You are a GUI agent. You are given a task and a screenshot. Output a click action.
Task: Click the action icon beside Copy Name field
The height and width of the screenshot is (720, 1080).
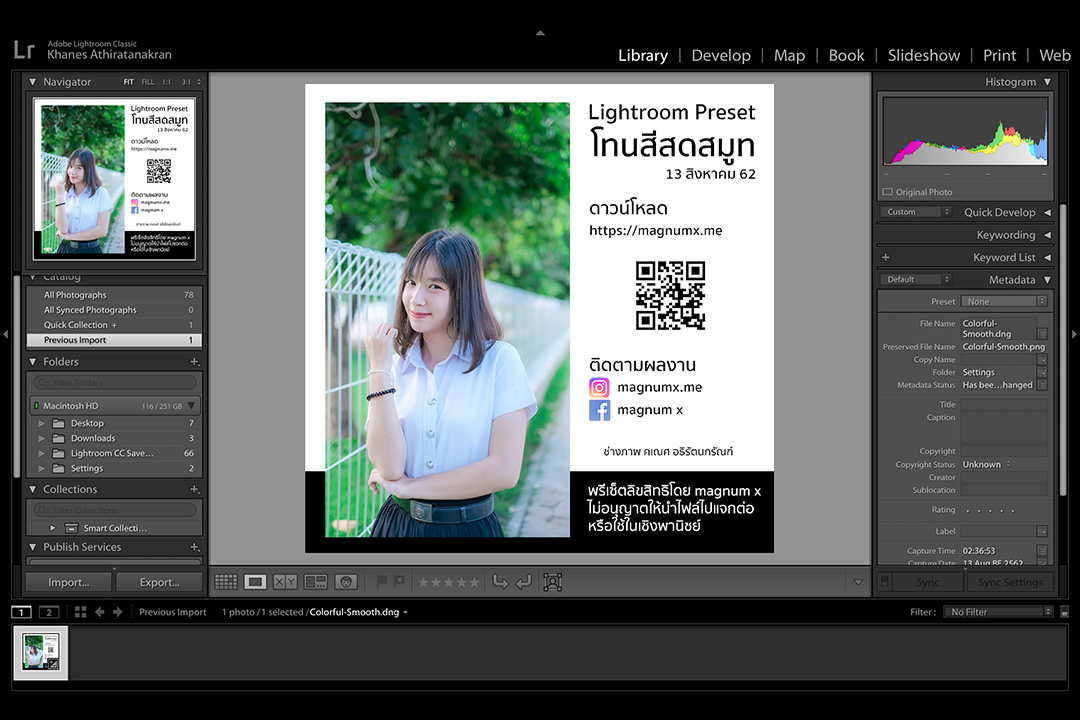[1042, 360]
